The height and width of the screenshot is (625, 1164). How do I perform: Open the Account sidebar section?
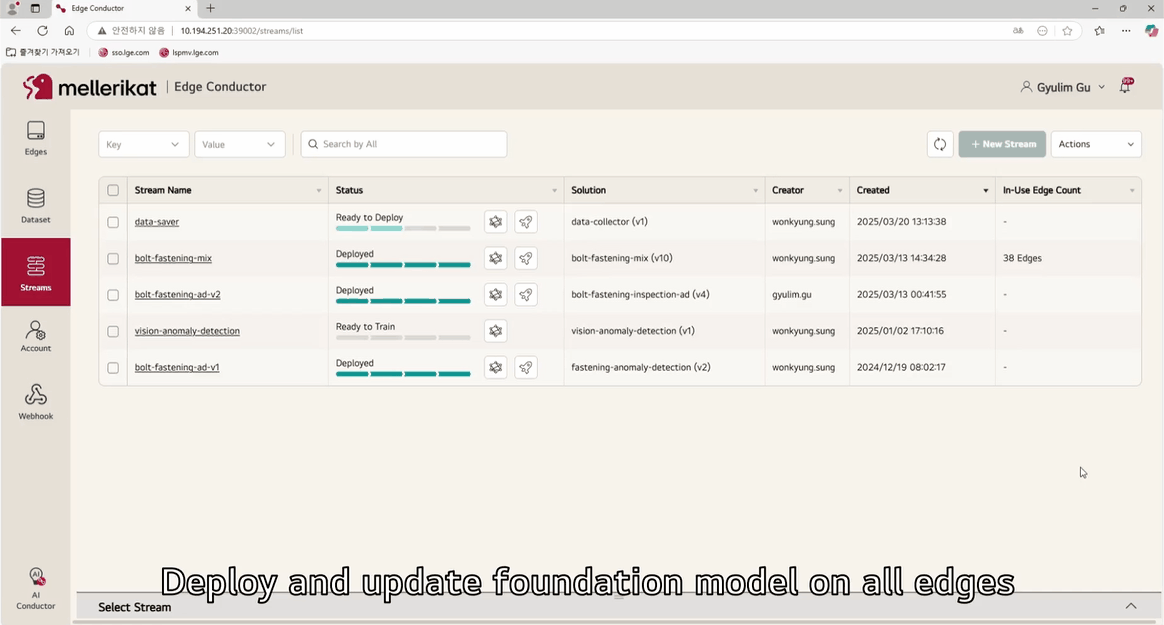(36, 336)
